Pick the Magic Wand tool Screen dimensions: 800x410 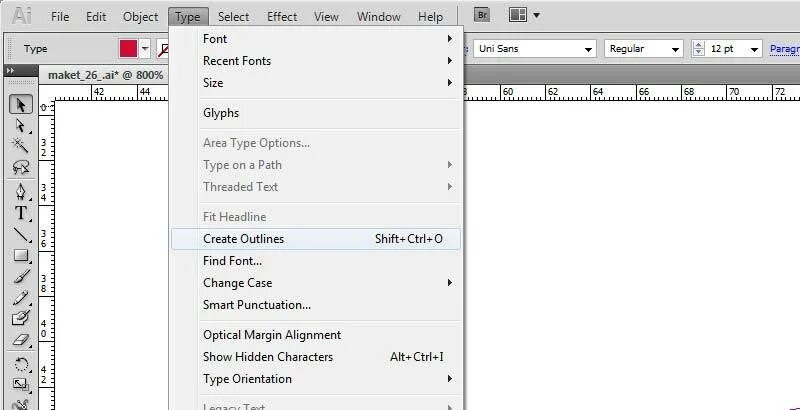[x=20, y=147]
